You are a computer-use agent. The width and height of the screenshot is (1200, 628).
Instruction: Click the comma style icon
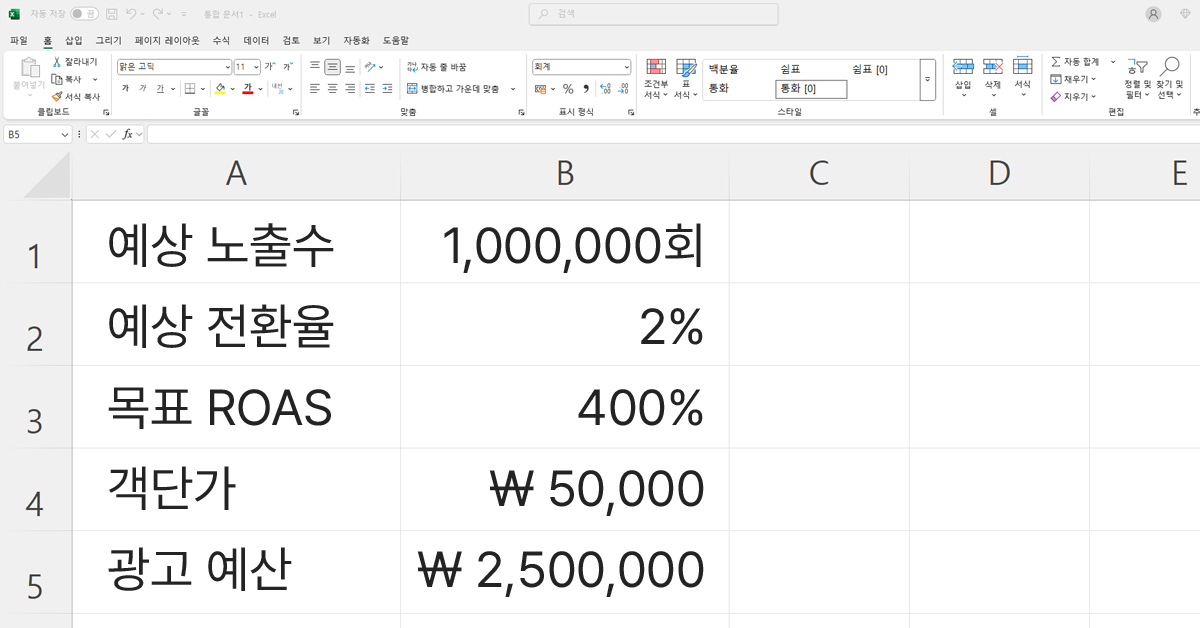coord(586,89)
